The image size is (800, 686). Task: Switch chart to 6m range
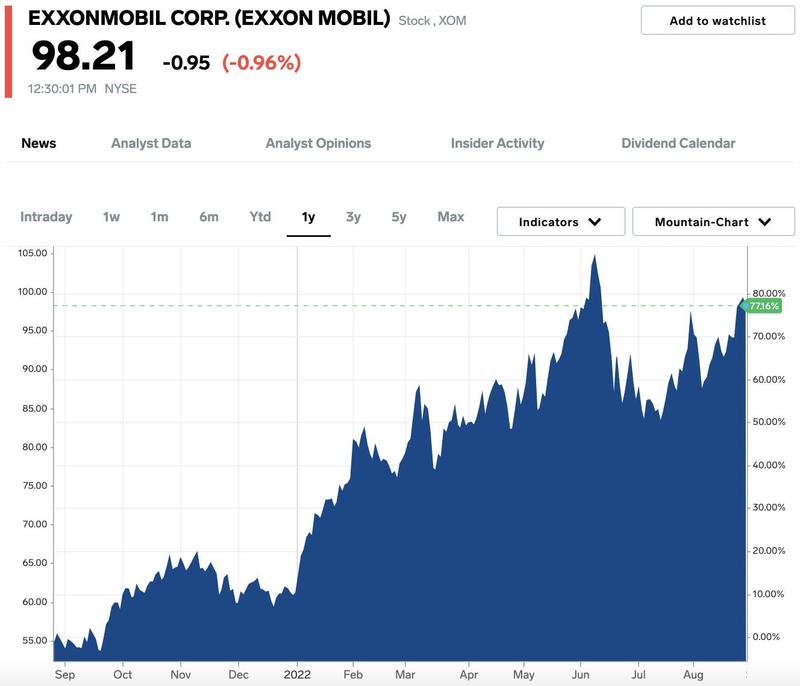tap(209, 217)
